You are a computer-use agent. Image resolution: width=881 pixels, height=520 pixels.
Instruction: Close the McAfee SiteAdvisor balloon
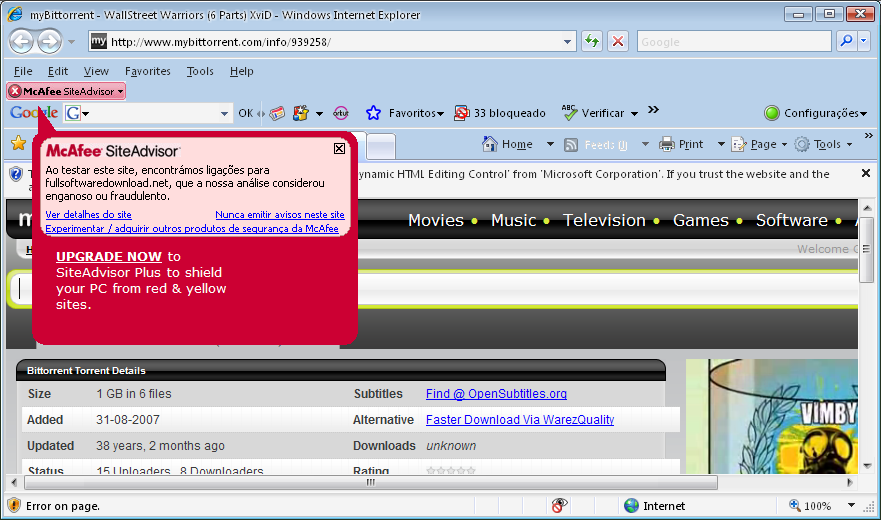pyautogui.click(x=339, y=148)
